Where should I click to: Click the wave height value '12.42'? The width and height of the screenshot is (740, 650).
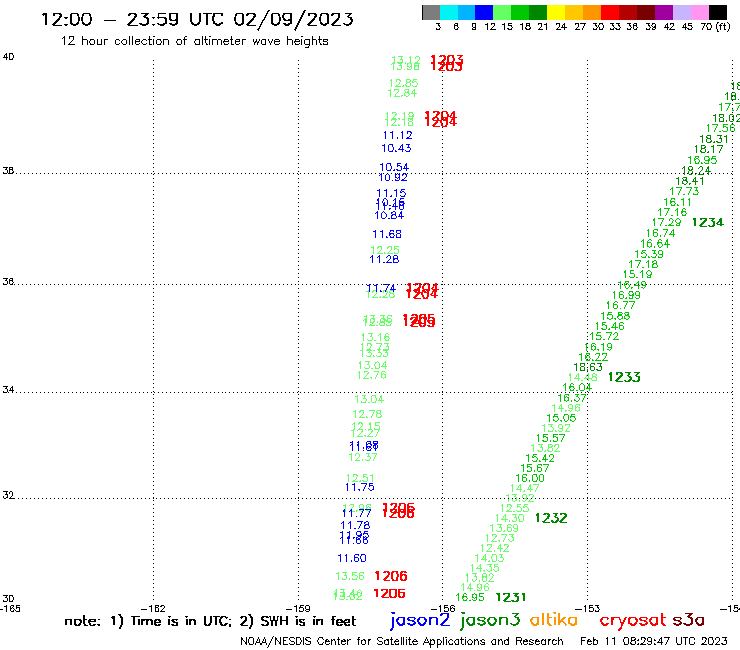[x=495, y=548]
